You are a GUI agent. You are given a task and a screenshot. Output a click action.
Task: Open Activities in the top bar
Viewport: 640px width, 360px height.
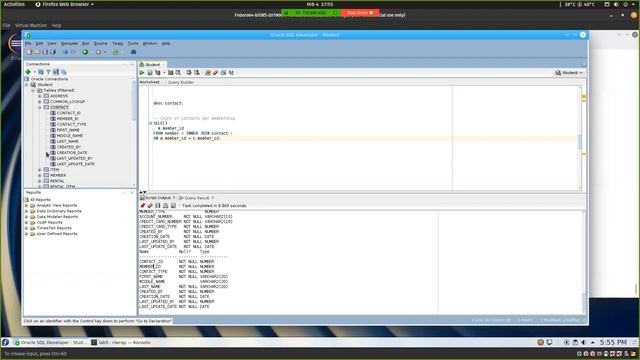tap(14, 4)
